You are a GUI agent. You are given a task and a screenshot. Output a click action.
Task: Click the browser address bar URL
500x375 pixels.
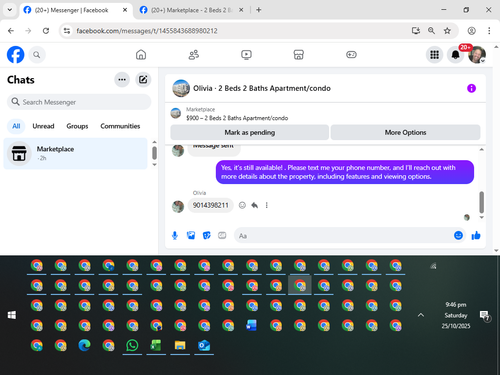[x=147, y=31]
